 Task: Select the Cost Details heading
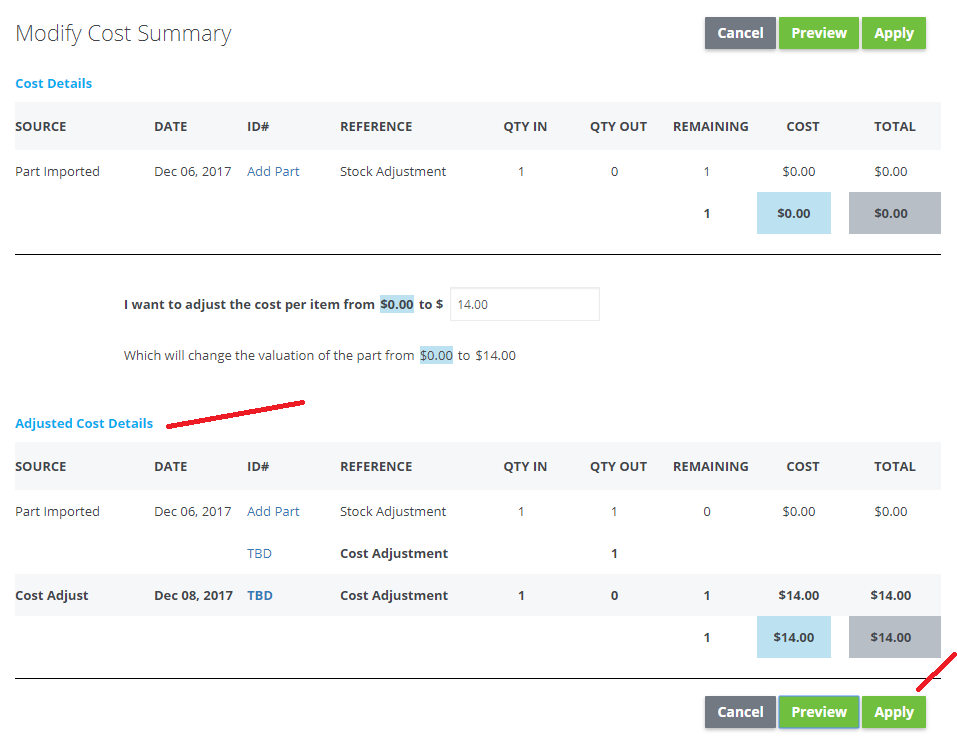coord(54,84)
